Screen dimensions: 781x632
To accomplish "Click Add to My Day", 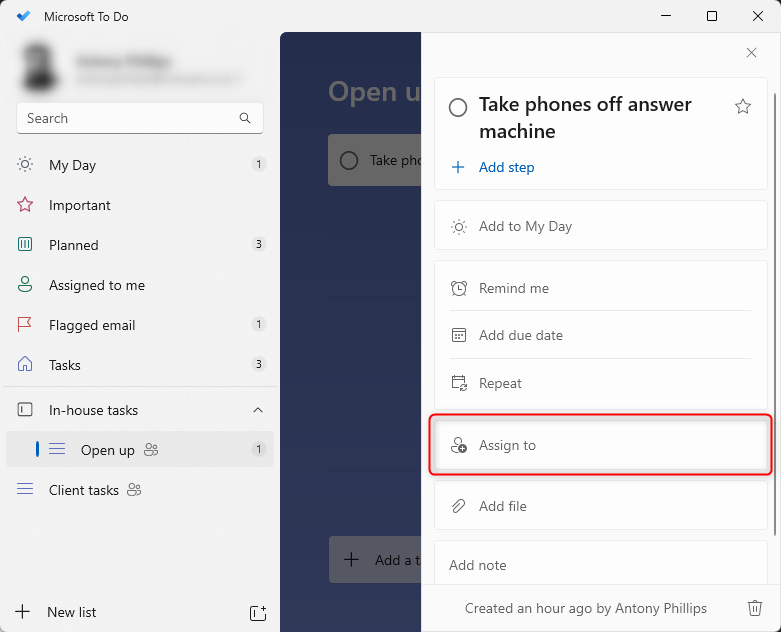I will pyautogui.click(x=525, y=226).
